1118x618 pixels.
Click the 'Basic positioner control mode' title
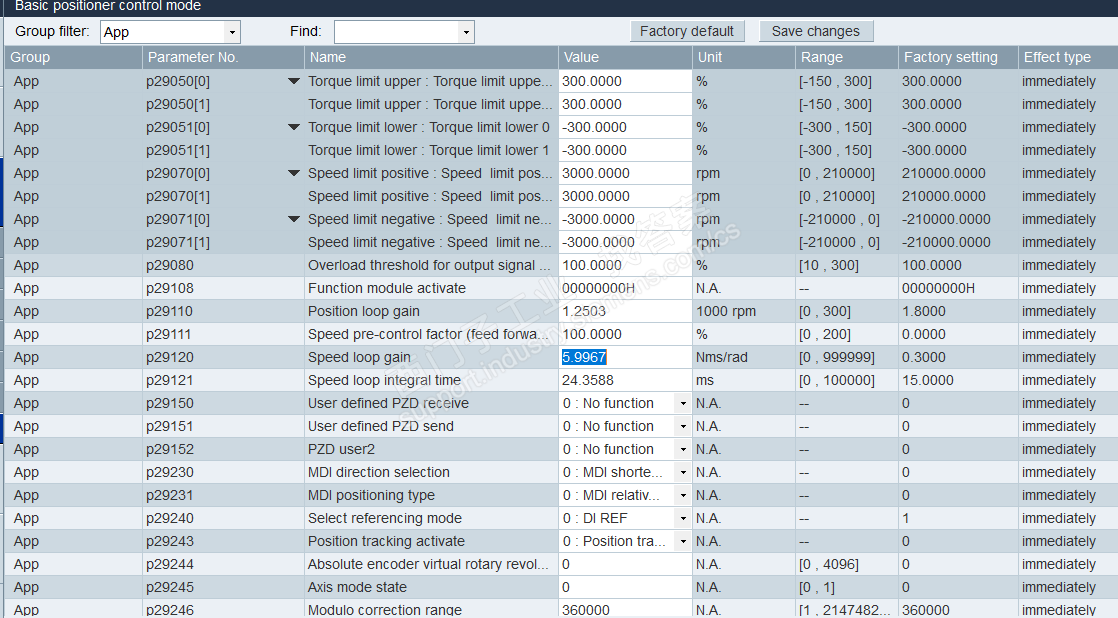pyautogui.click(x=108, y=6)
